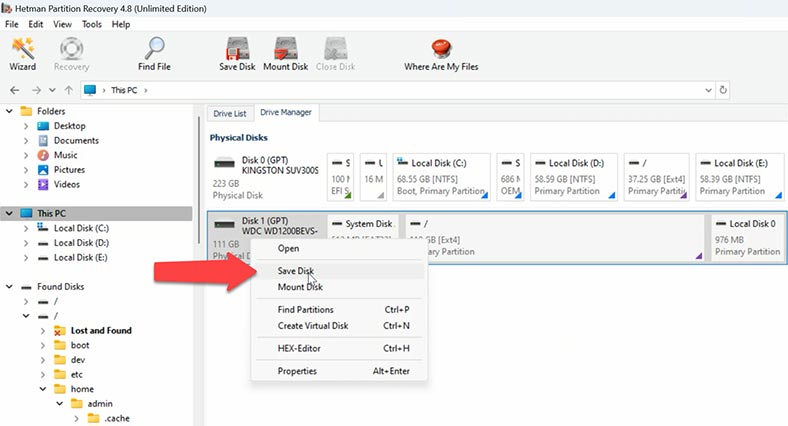The image size is (788, 426).
Task: Collapse the home folder node
Action: 43,389
